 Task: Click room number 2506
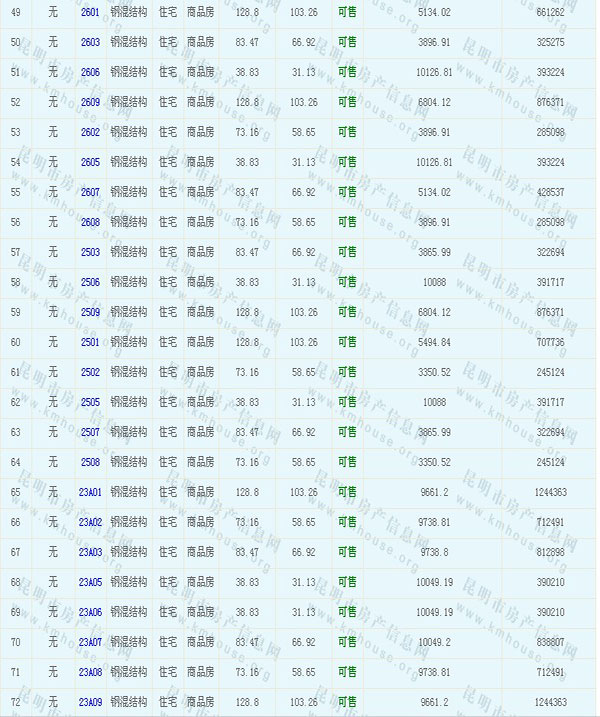click(x=90, y=282)
